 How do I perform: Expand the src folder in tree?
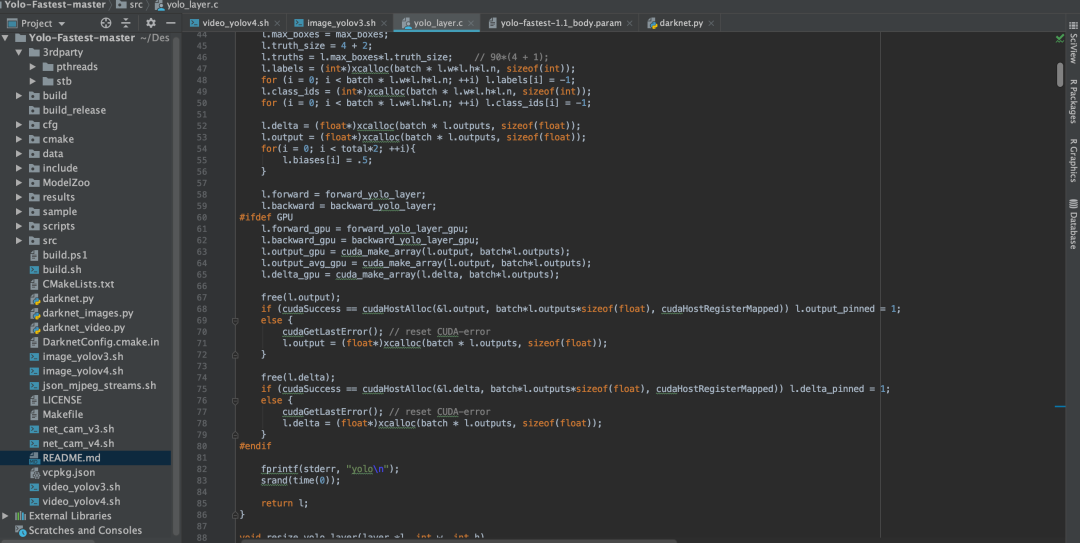click(19, 240)
